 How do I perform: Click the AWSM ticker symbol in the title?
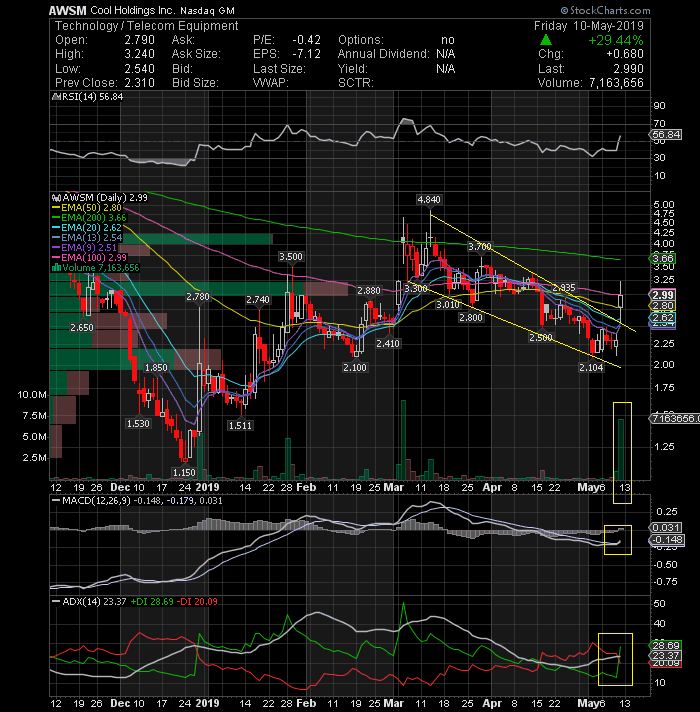[68, 10]
